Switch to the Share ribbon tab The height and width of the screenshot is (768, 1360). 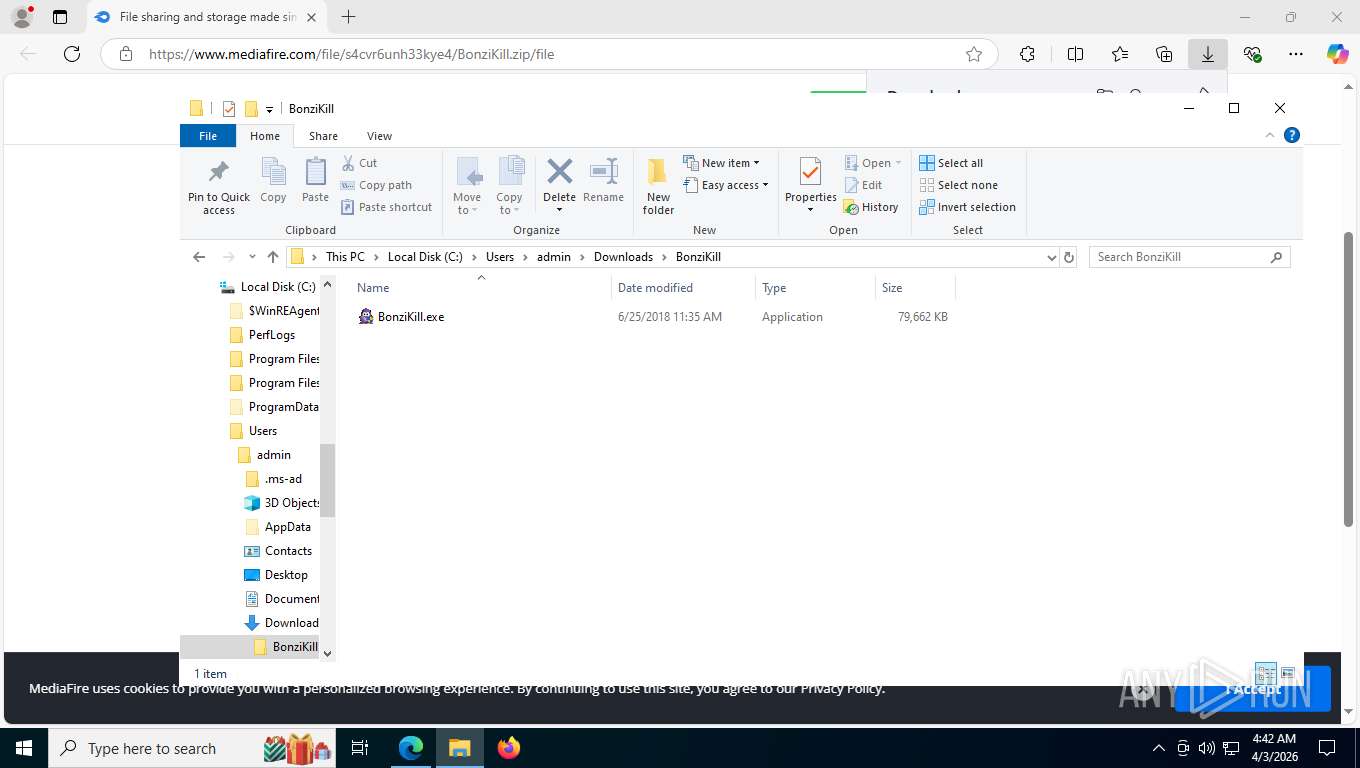pos(323,136)
